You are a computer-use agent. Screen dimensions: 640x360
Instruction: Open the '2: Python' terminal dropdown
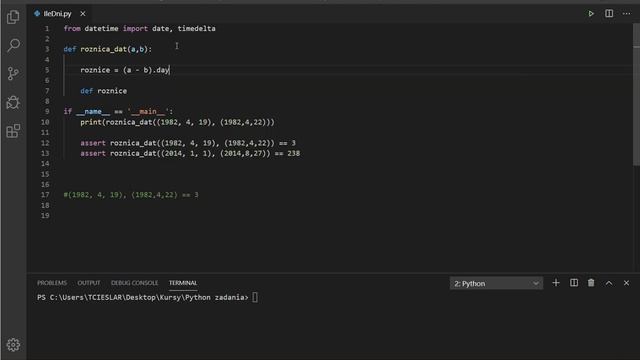click(496, 283)
